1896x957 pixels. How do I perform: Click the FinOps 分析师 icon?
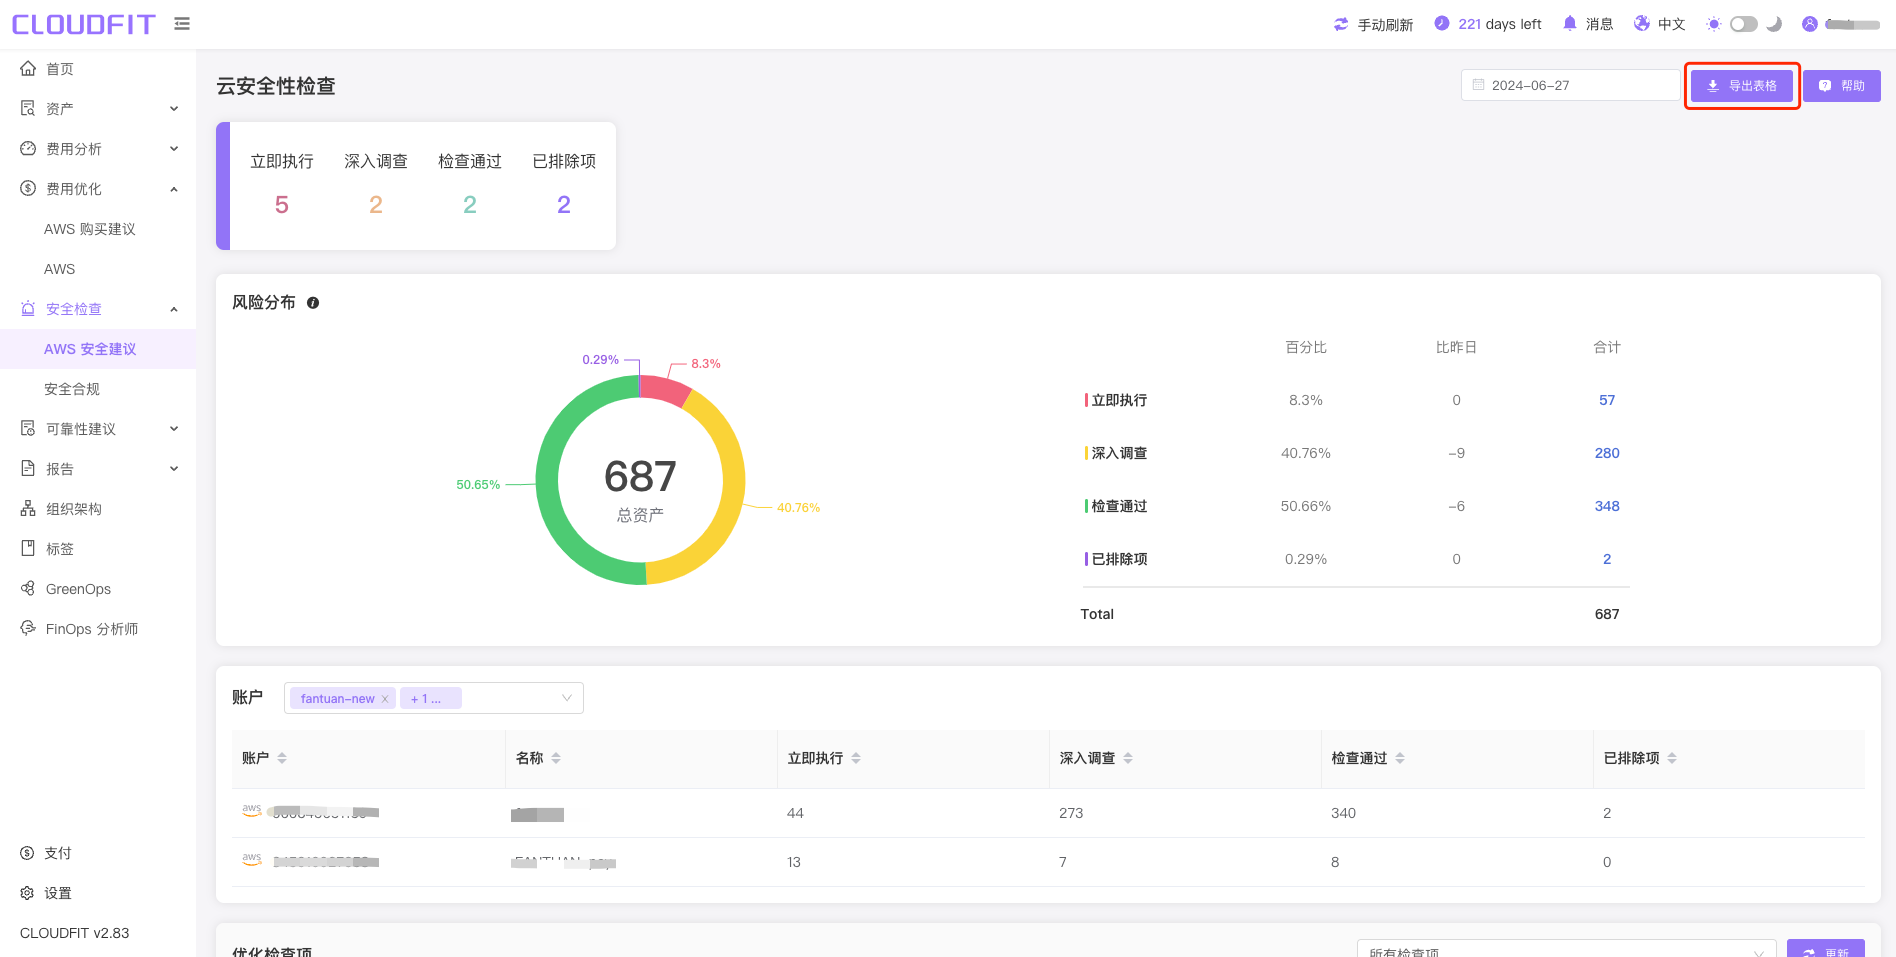28,628
